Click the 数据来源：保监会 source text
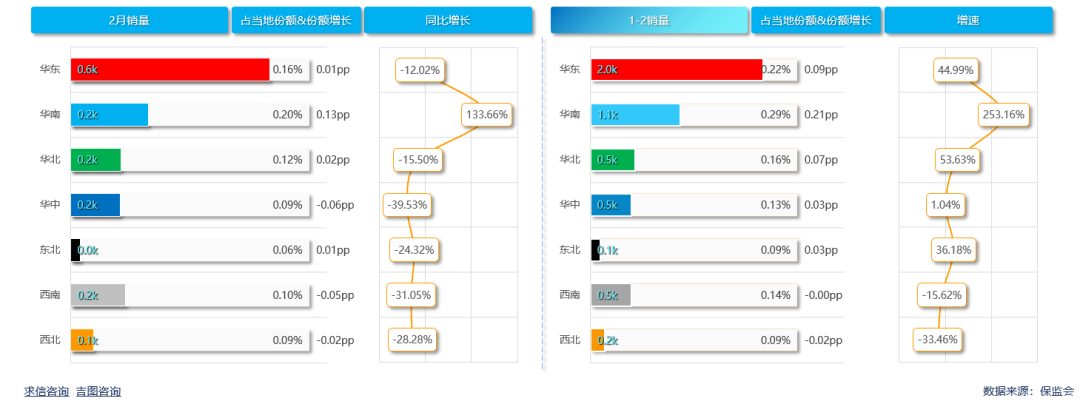This screenshot has height=404, width=1080. 1028,391
